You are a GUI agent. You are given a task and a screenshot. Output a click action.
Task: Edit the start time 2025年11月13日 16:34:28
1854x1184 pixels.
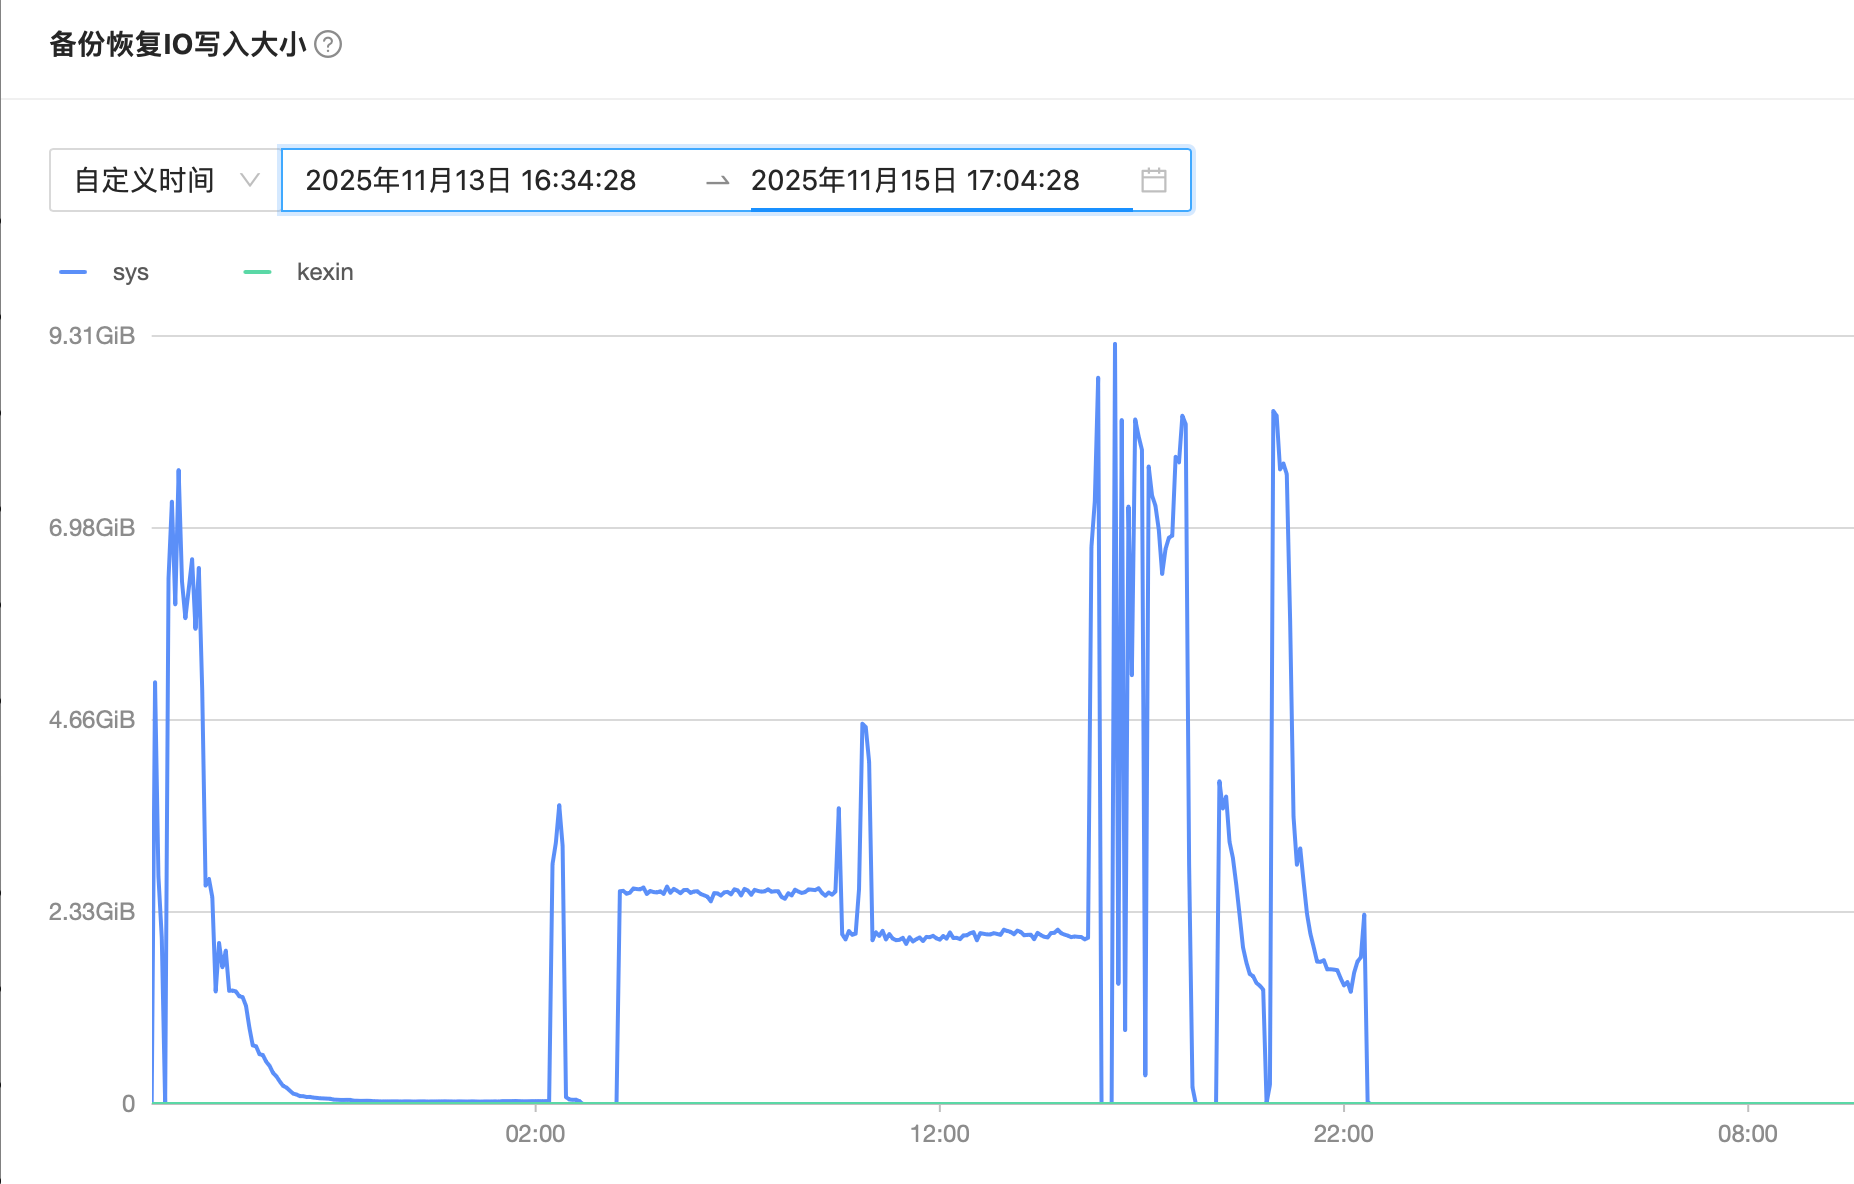[470, 180]
